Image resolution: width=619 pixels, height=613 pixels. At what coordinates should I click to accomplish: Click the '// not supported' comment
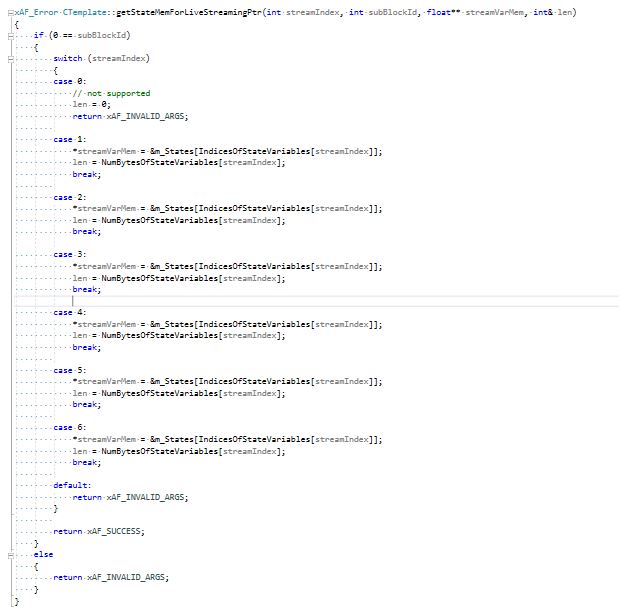pos(111,93)
